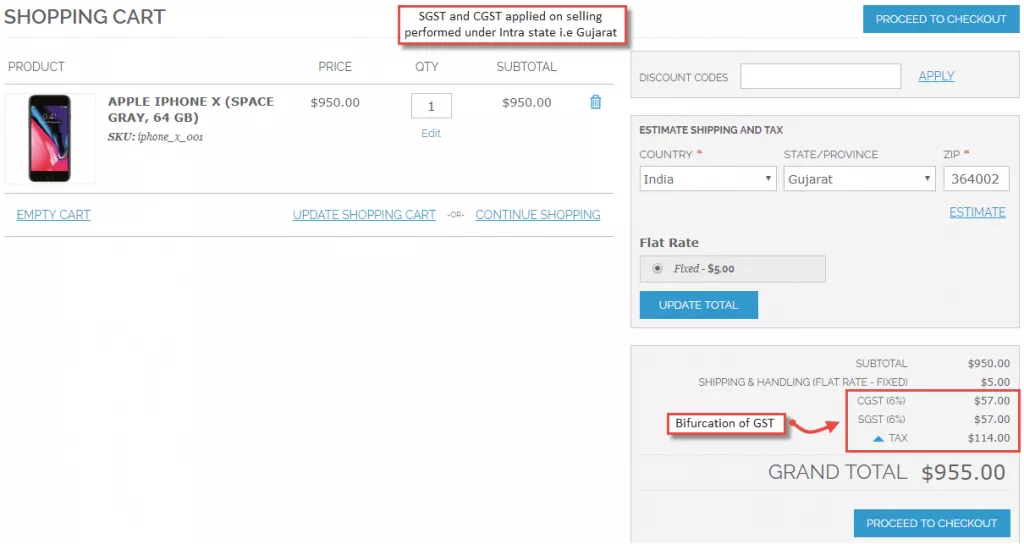The image size is (1024, 544).
Task: Click bottom Proceed to Checkout button
Action: [x=931, y=523]
